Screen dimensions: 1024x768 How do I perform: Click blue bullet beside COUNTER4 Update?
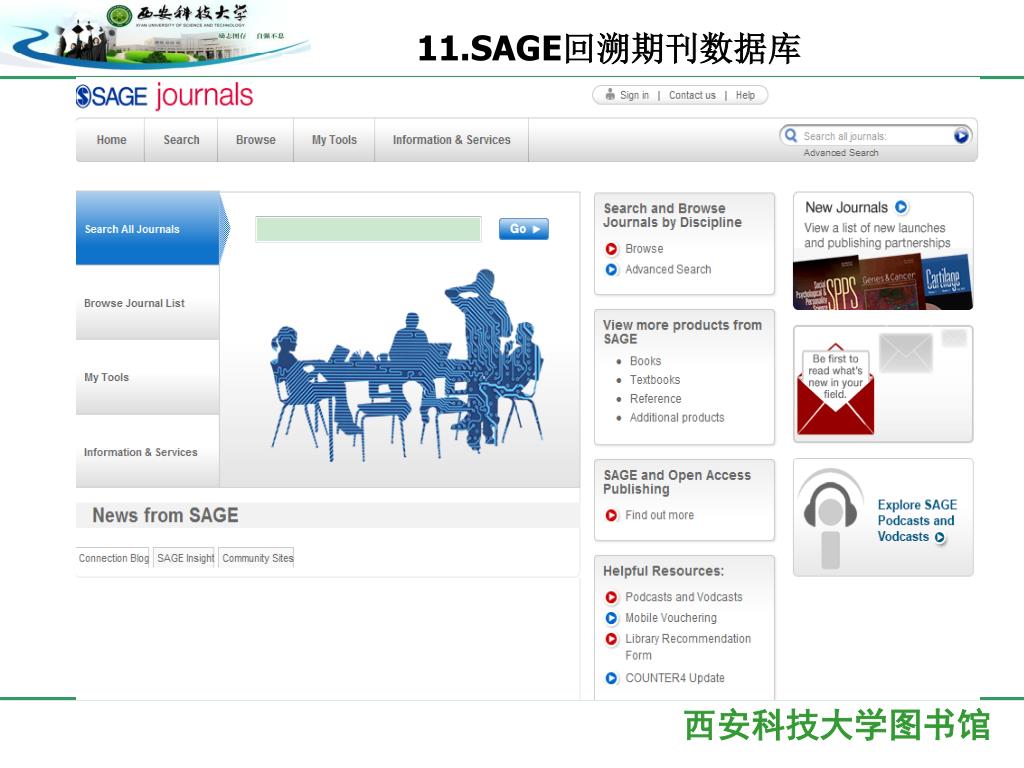(611, 678)
